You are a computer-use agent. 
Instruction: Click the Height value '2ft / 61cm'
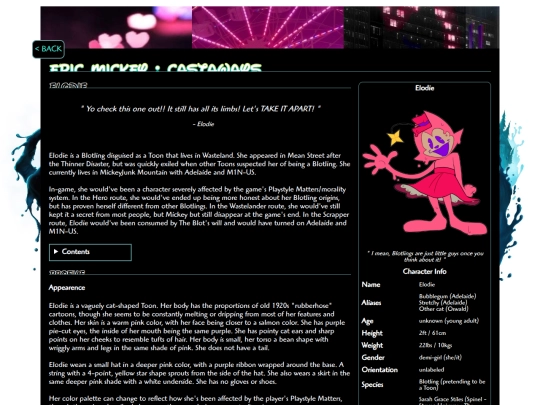pyautogui.click(x=432, y=333)
